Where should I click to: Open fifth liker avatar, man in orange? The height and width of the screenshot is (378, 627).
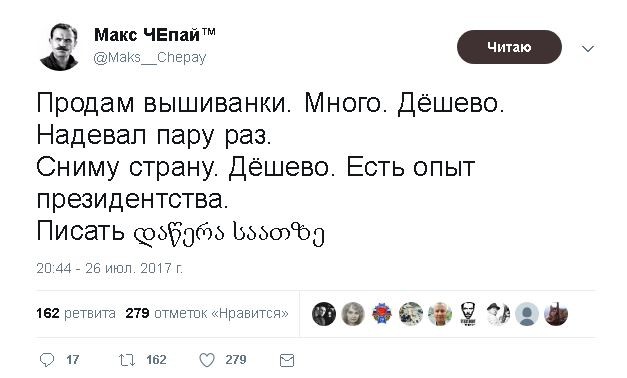point(440,314)
